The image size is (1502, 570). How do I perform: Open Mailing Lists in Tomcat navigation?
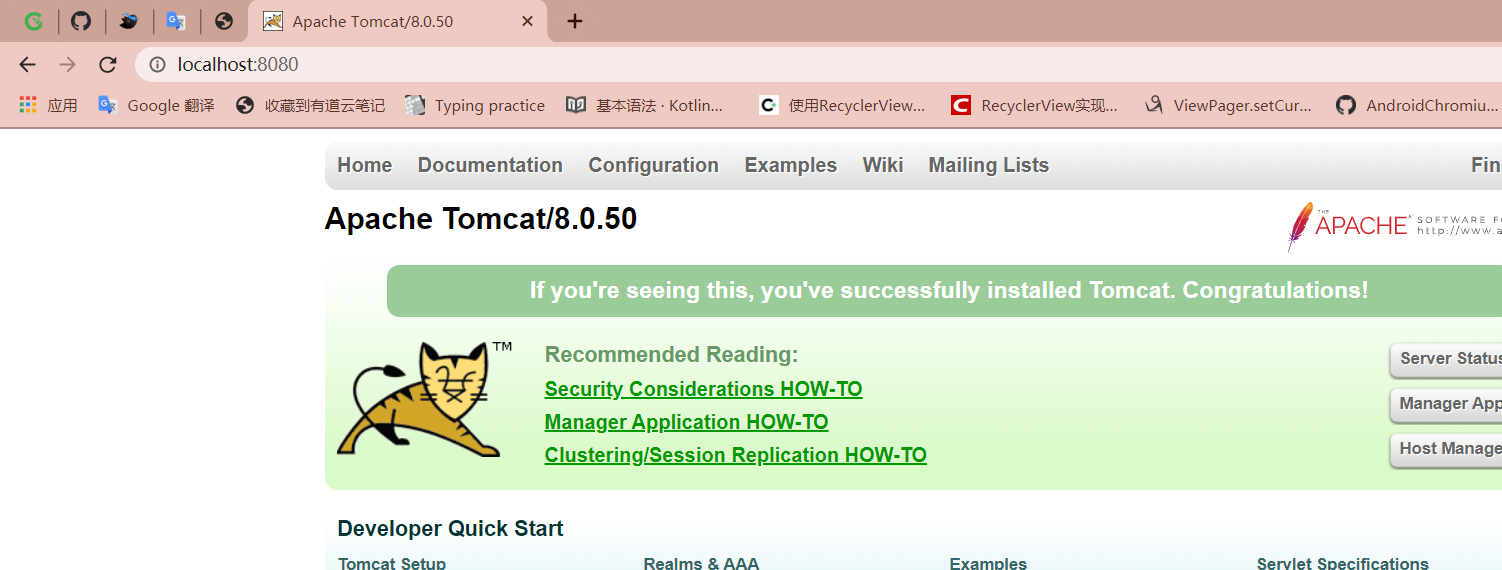[989, 165]
